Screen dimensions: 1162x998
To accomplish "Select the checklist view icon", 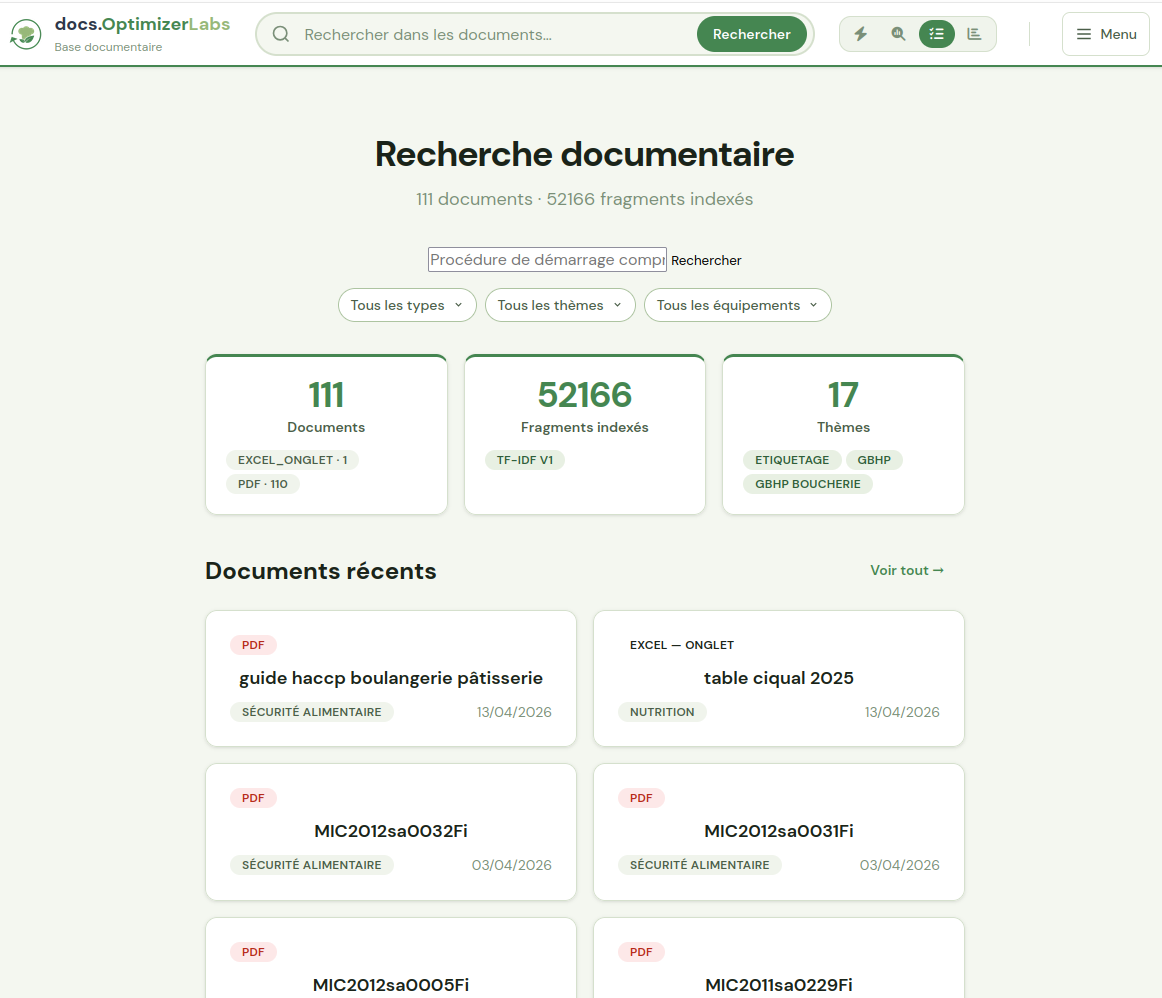I will pyautogui.click(x=936, y=33).
